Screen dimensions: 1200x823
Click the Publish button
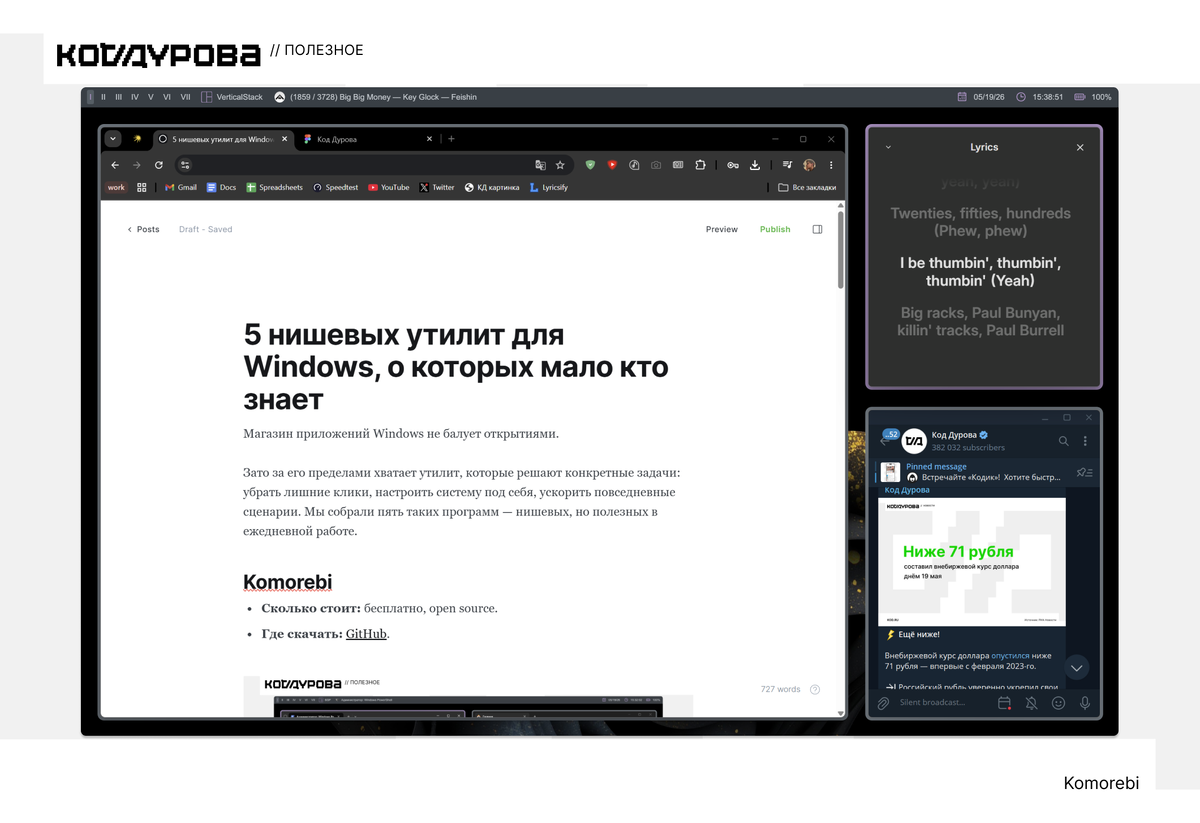coord(775,229)
